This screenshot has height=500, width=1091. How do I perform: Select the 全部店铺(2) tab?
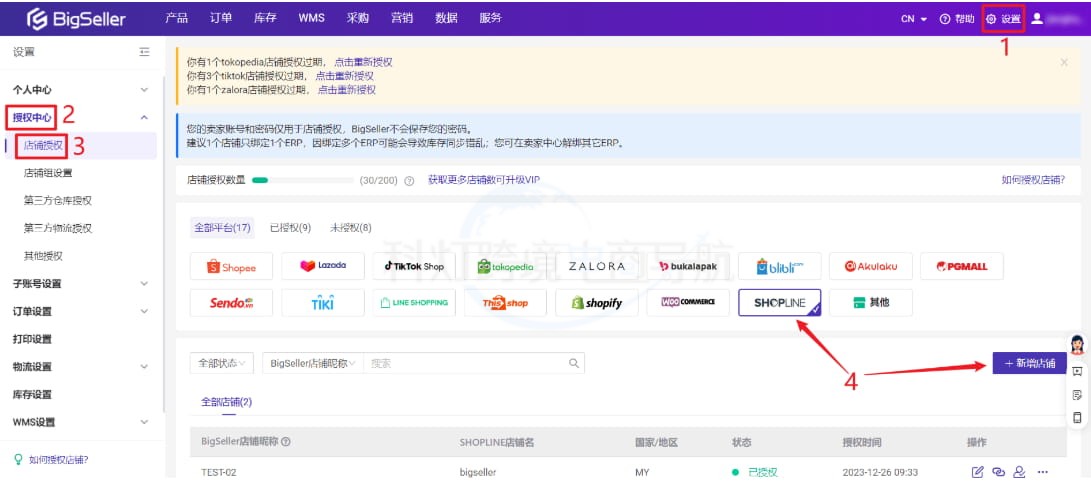[226, 402]
